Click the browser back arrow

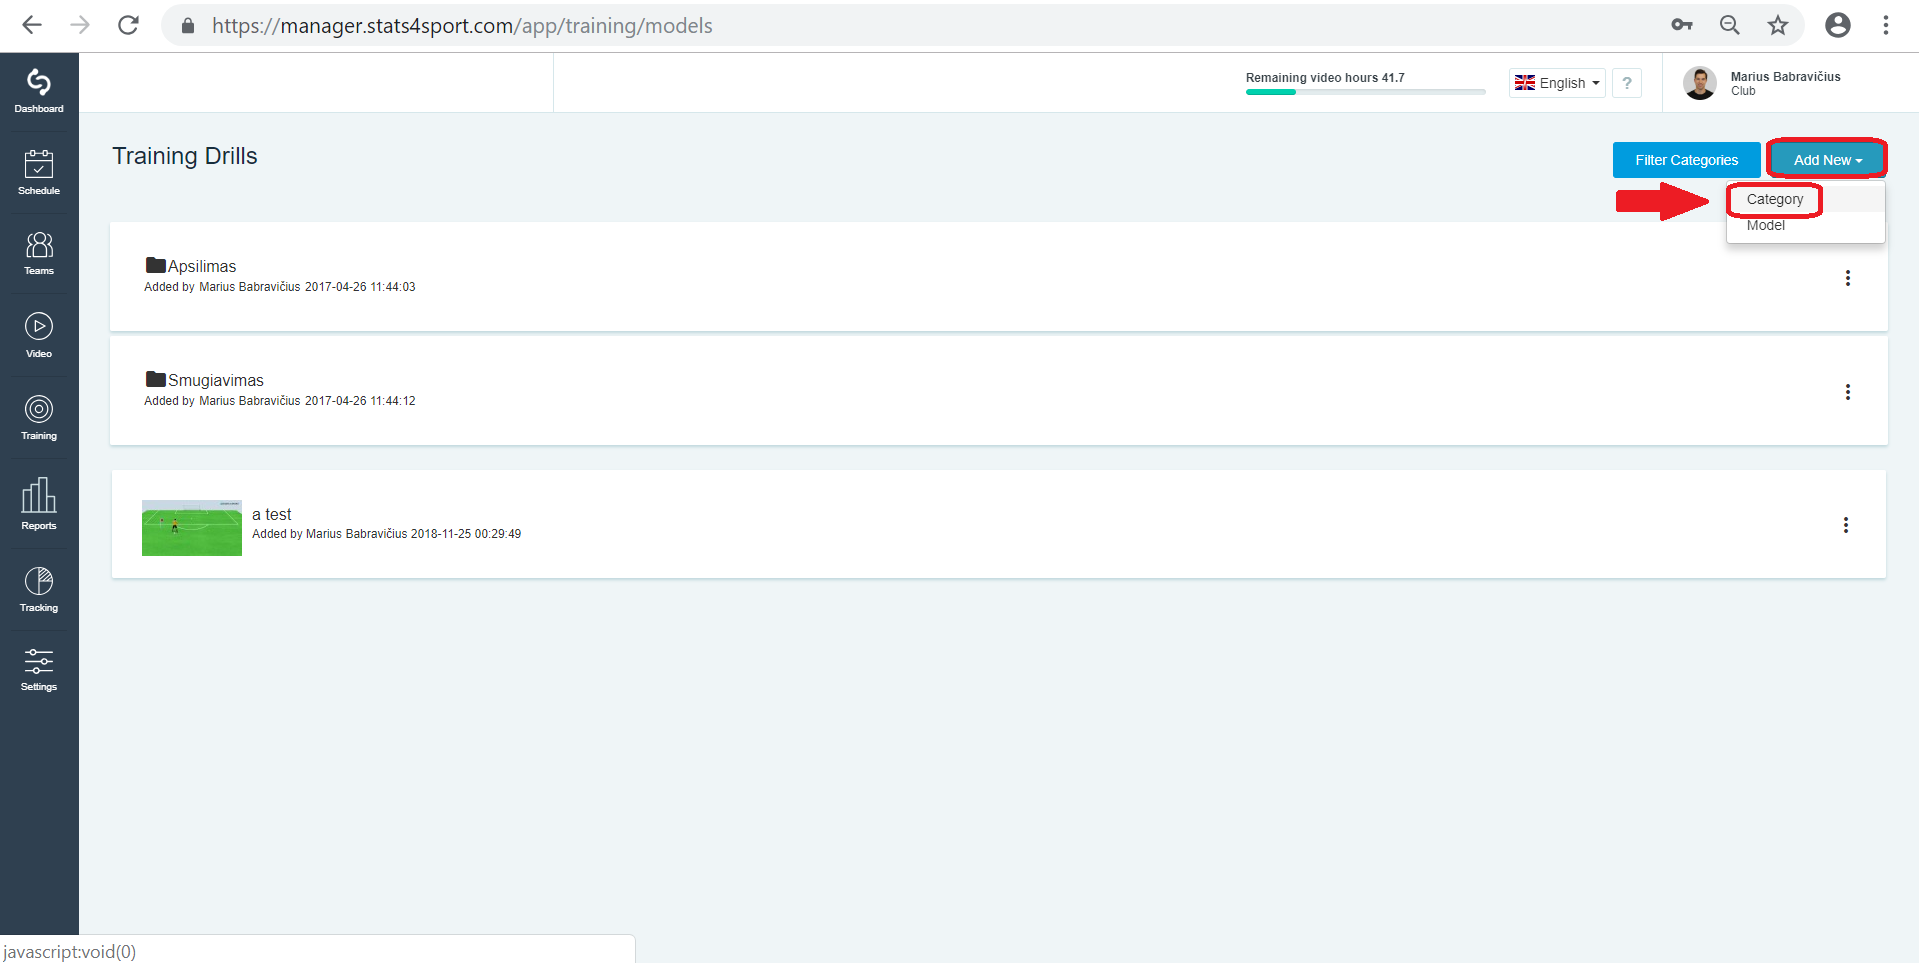coord(32,25)
